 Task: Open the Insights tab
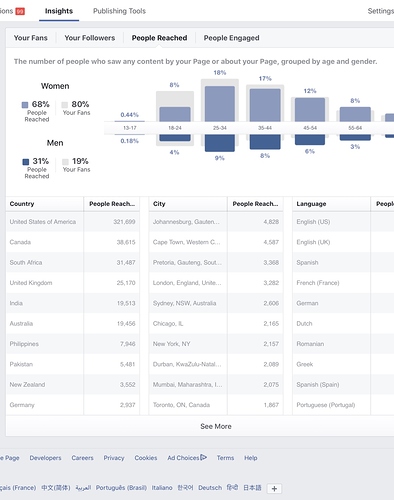coord(59,11)
